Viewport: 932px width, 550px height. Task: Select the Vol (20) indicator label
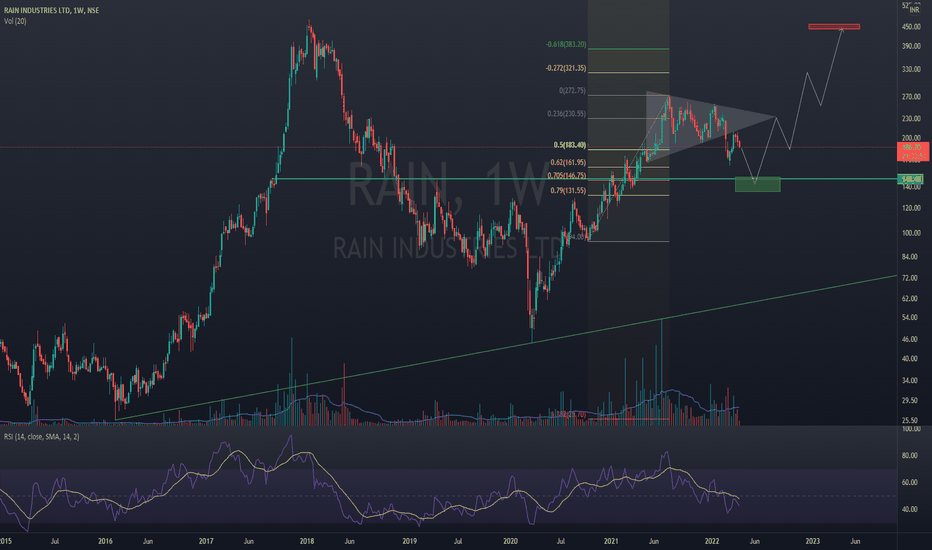click(15, 21)
